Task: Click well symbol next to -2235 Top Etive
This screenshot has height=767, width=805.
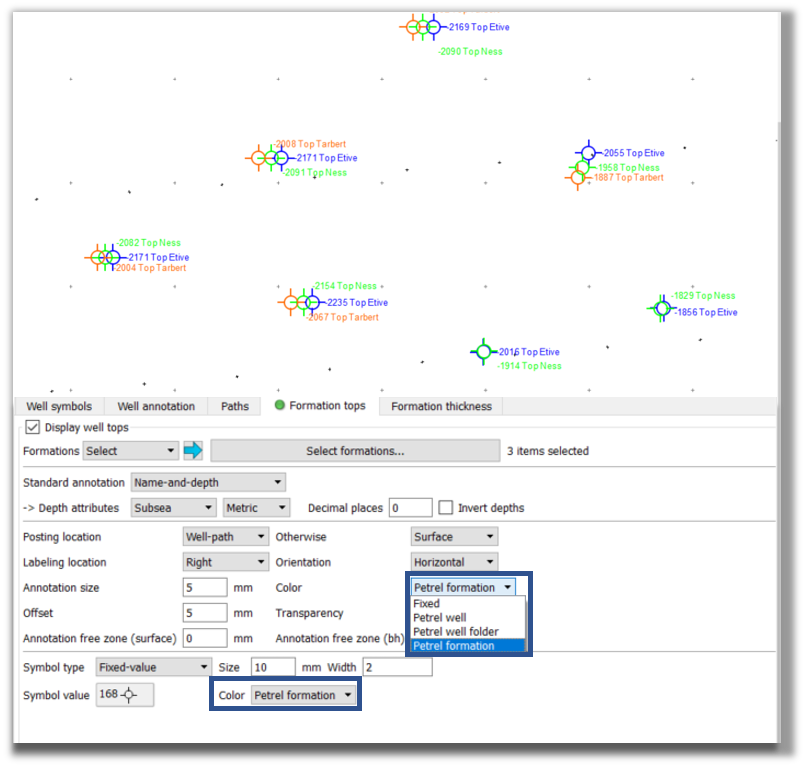Action: [312, 302]
